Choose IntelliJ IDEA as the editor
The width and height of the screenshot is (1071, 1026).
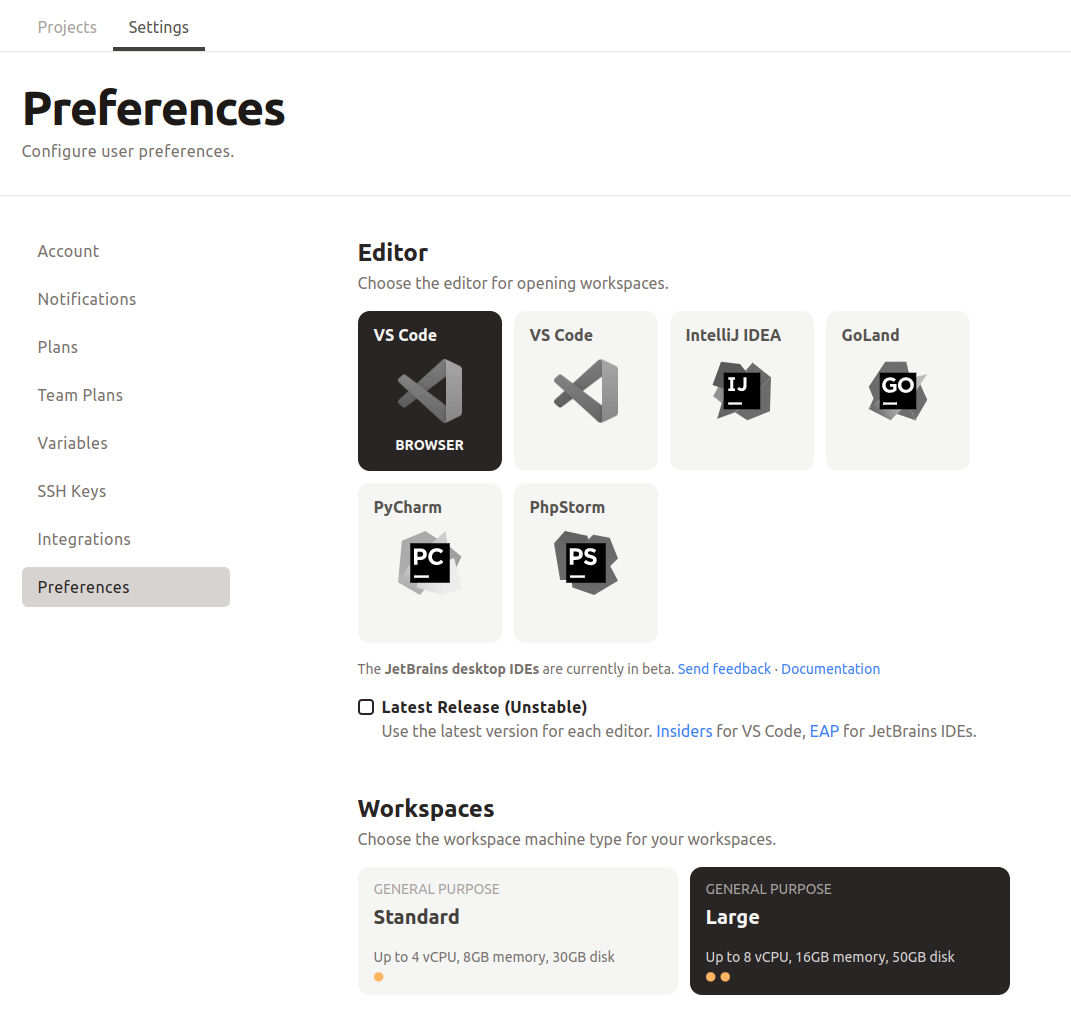point(741,390)
